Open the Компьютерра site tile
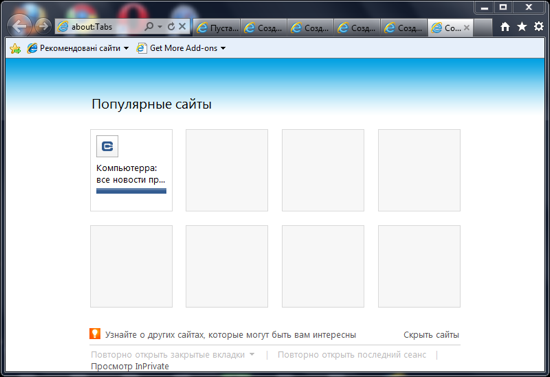 pos(131,170)
